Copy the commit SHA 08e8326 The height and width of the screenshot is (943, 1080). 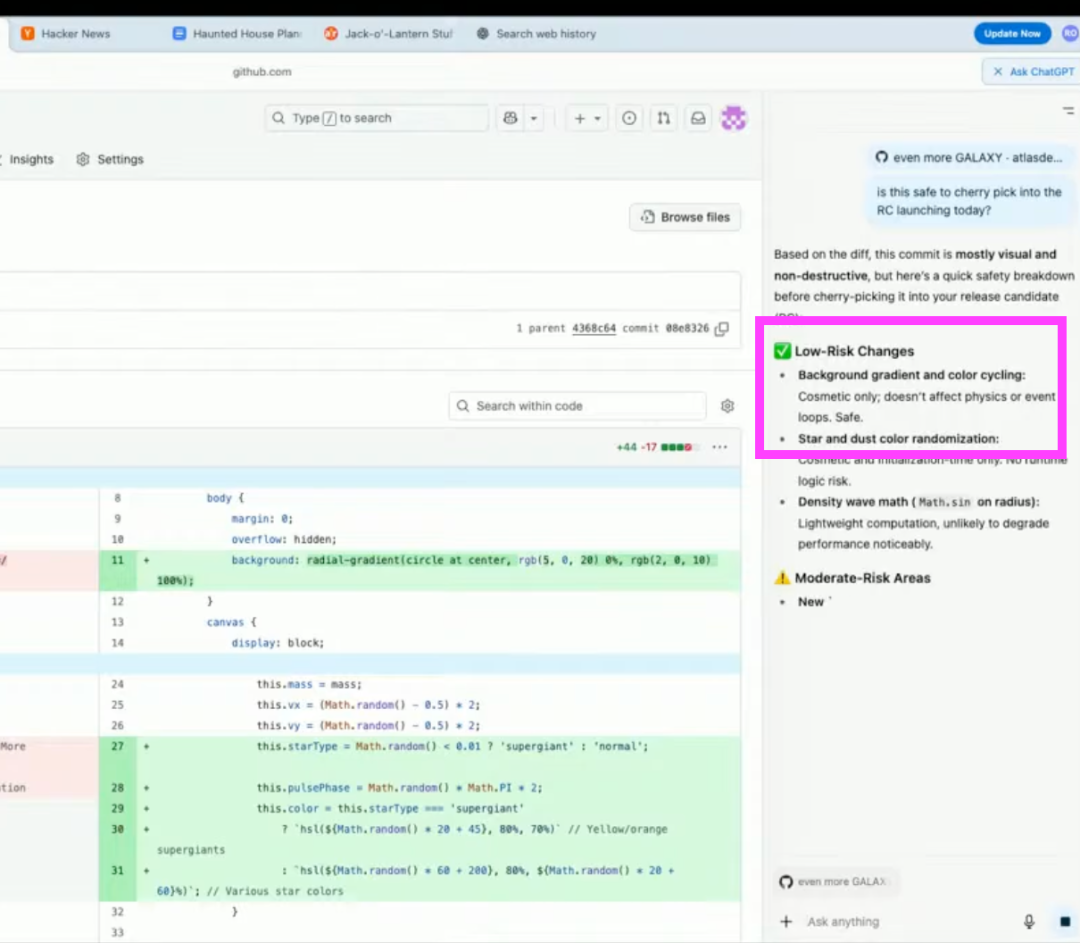point(722,329)
